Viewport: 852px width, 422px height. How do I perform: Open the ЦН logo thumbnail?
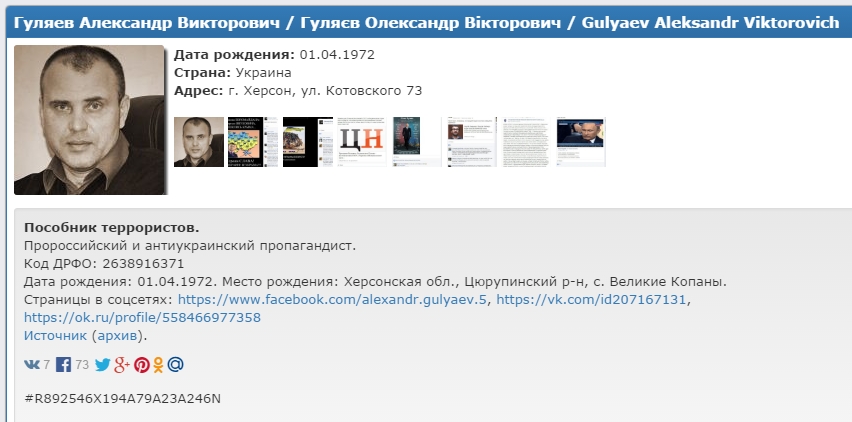361,142
